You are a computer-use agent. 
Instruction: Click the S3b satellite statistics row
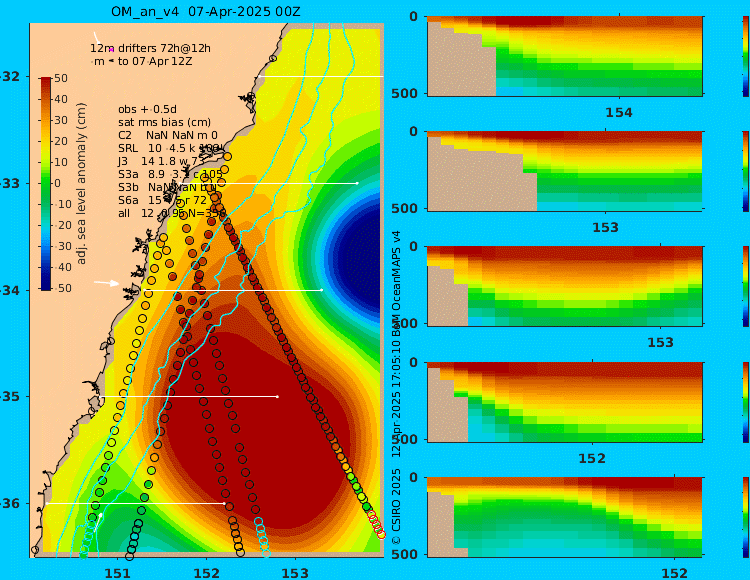167,187
